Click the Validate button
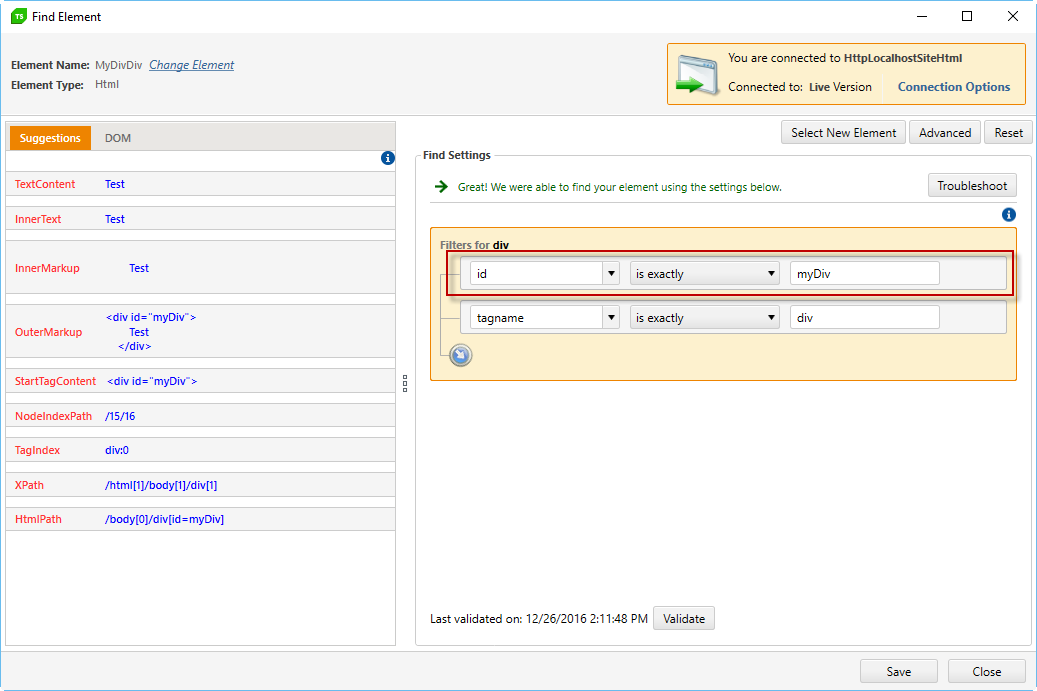 (x=684, y=618)
